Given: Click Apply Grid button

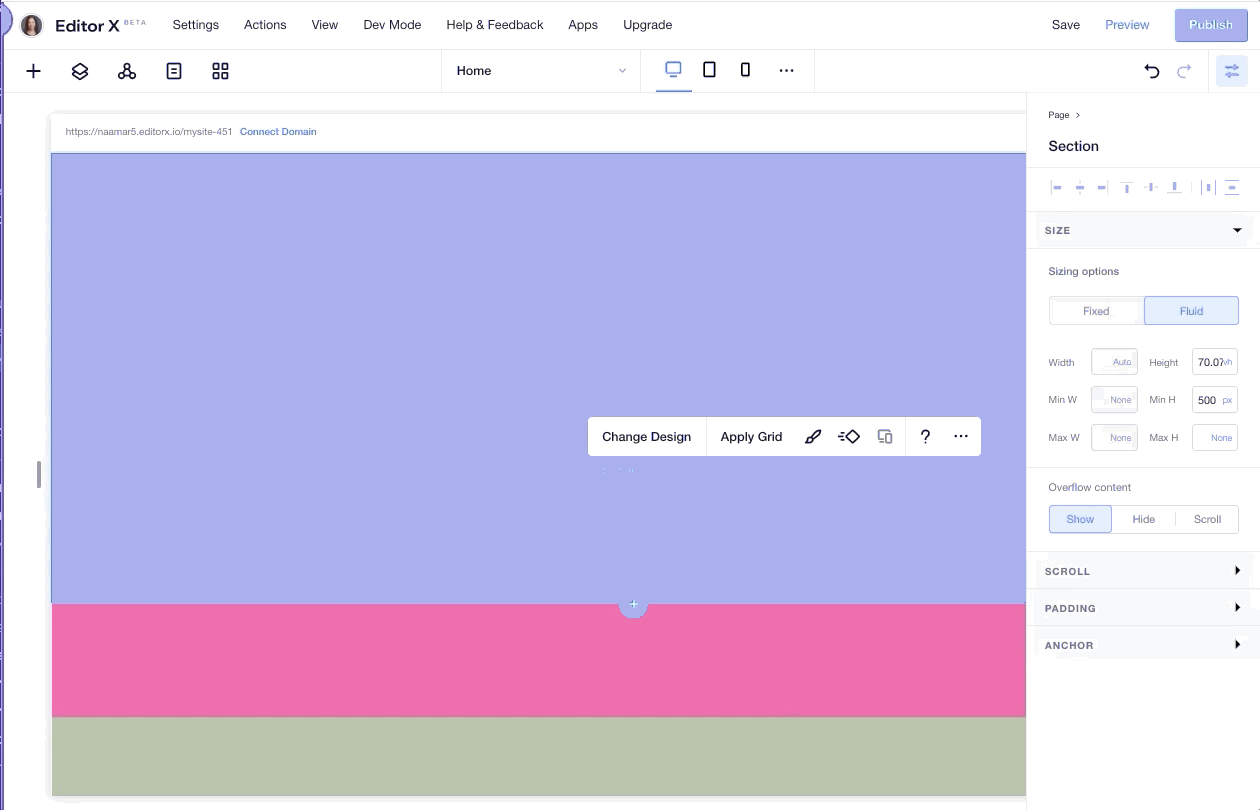Looking at the screenshot, I should point(751,437).
